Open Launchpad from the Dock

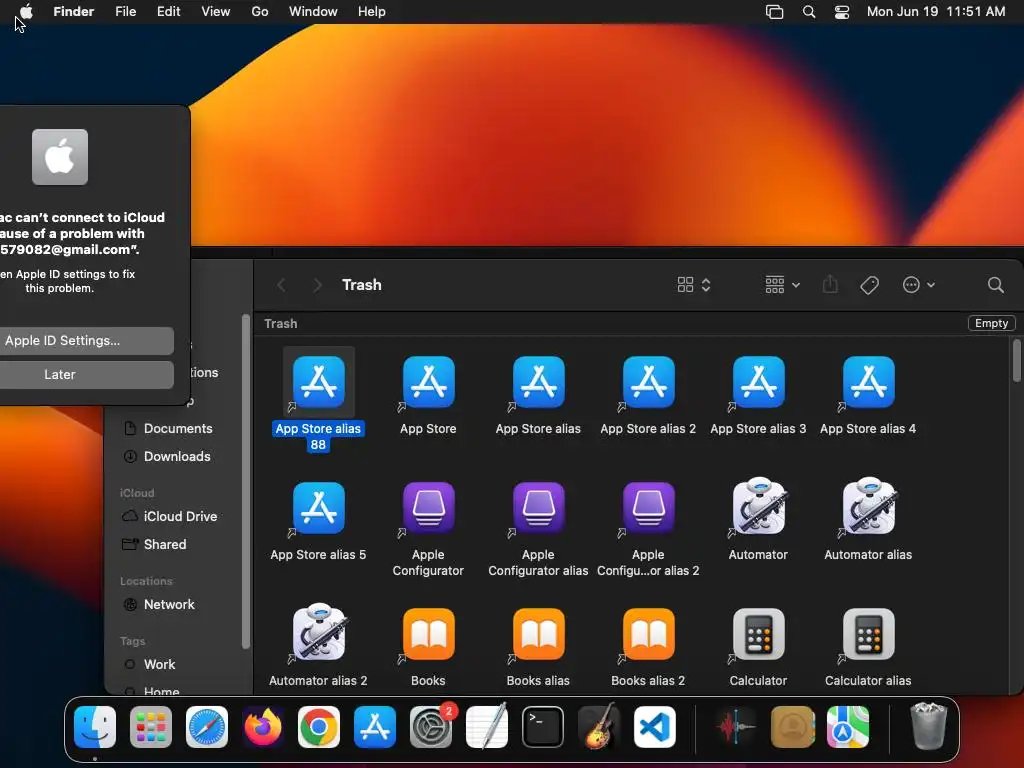(x=151, y=727)
